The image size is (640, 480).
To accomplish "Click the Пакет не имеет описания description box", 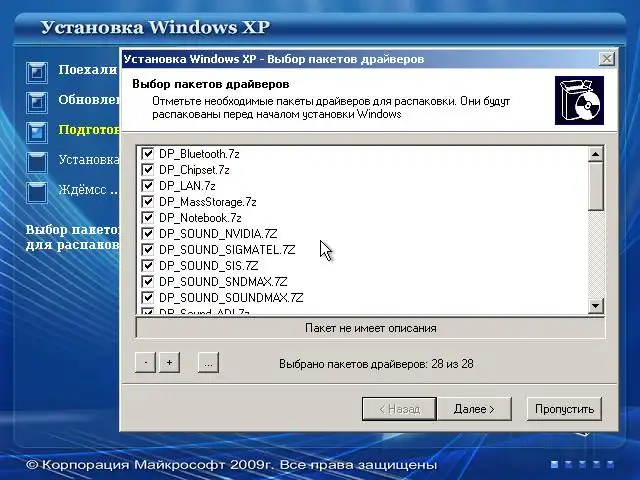I will pyautogui.click(x=370, y=328).
